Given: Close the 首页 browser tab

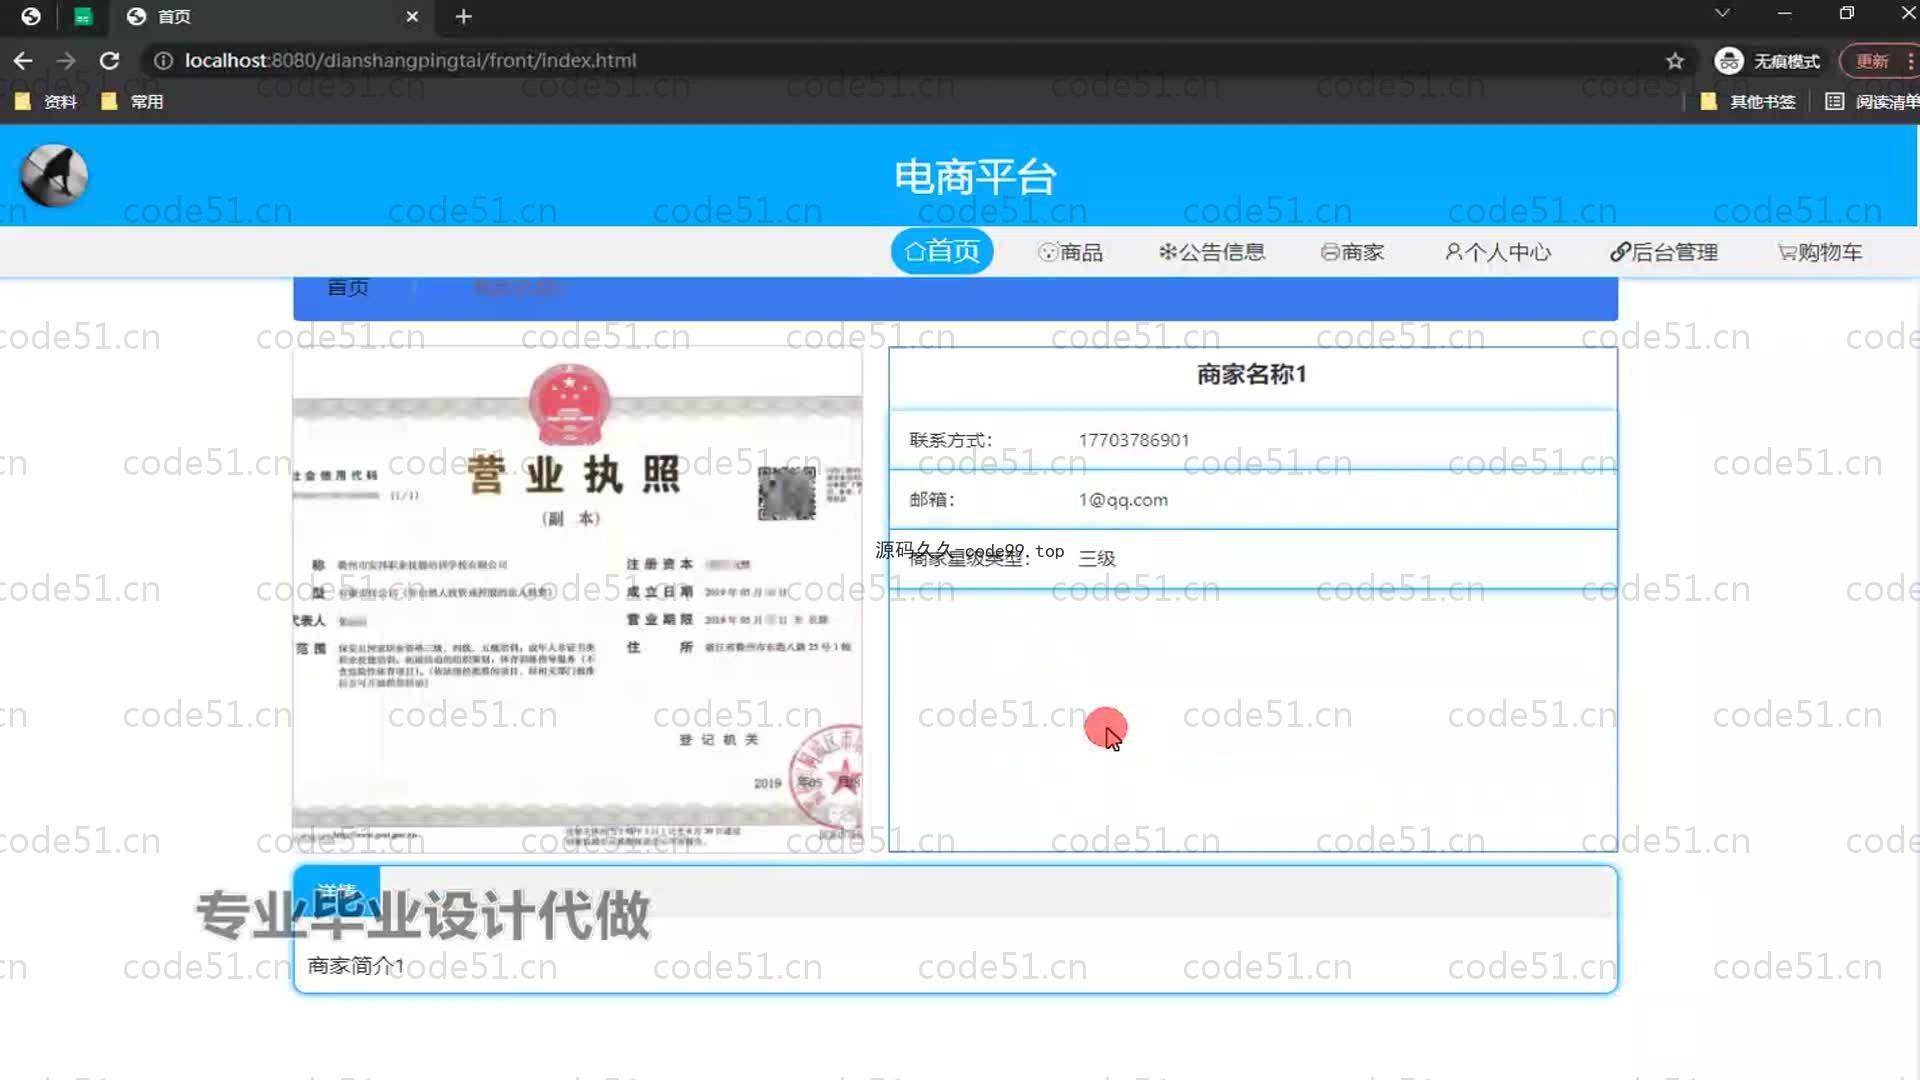Looking at the screenshot, I should pyautogui.click(x=412, y=16).
